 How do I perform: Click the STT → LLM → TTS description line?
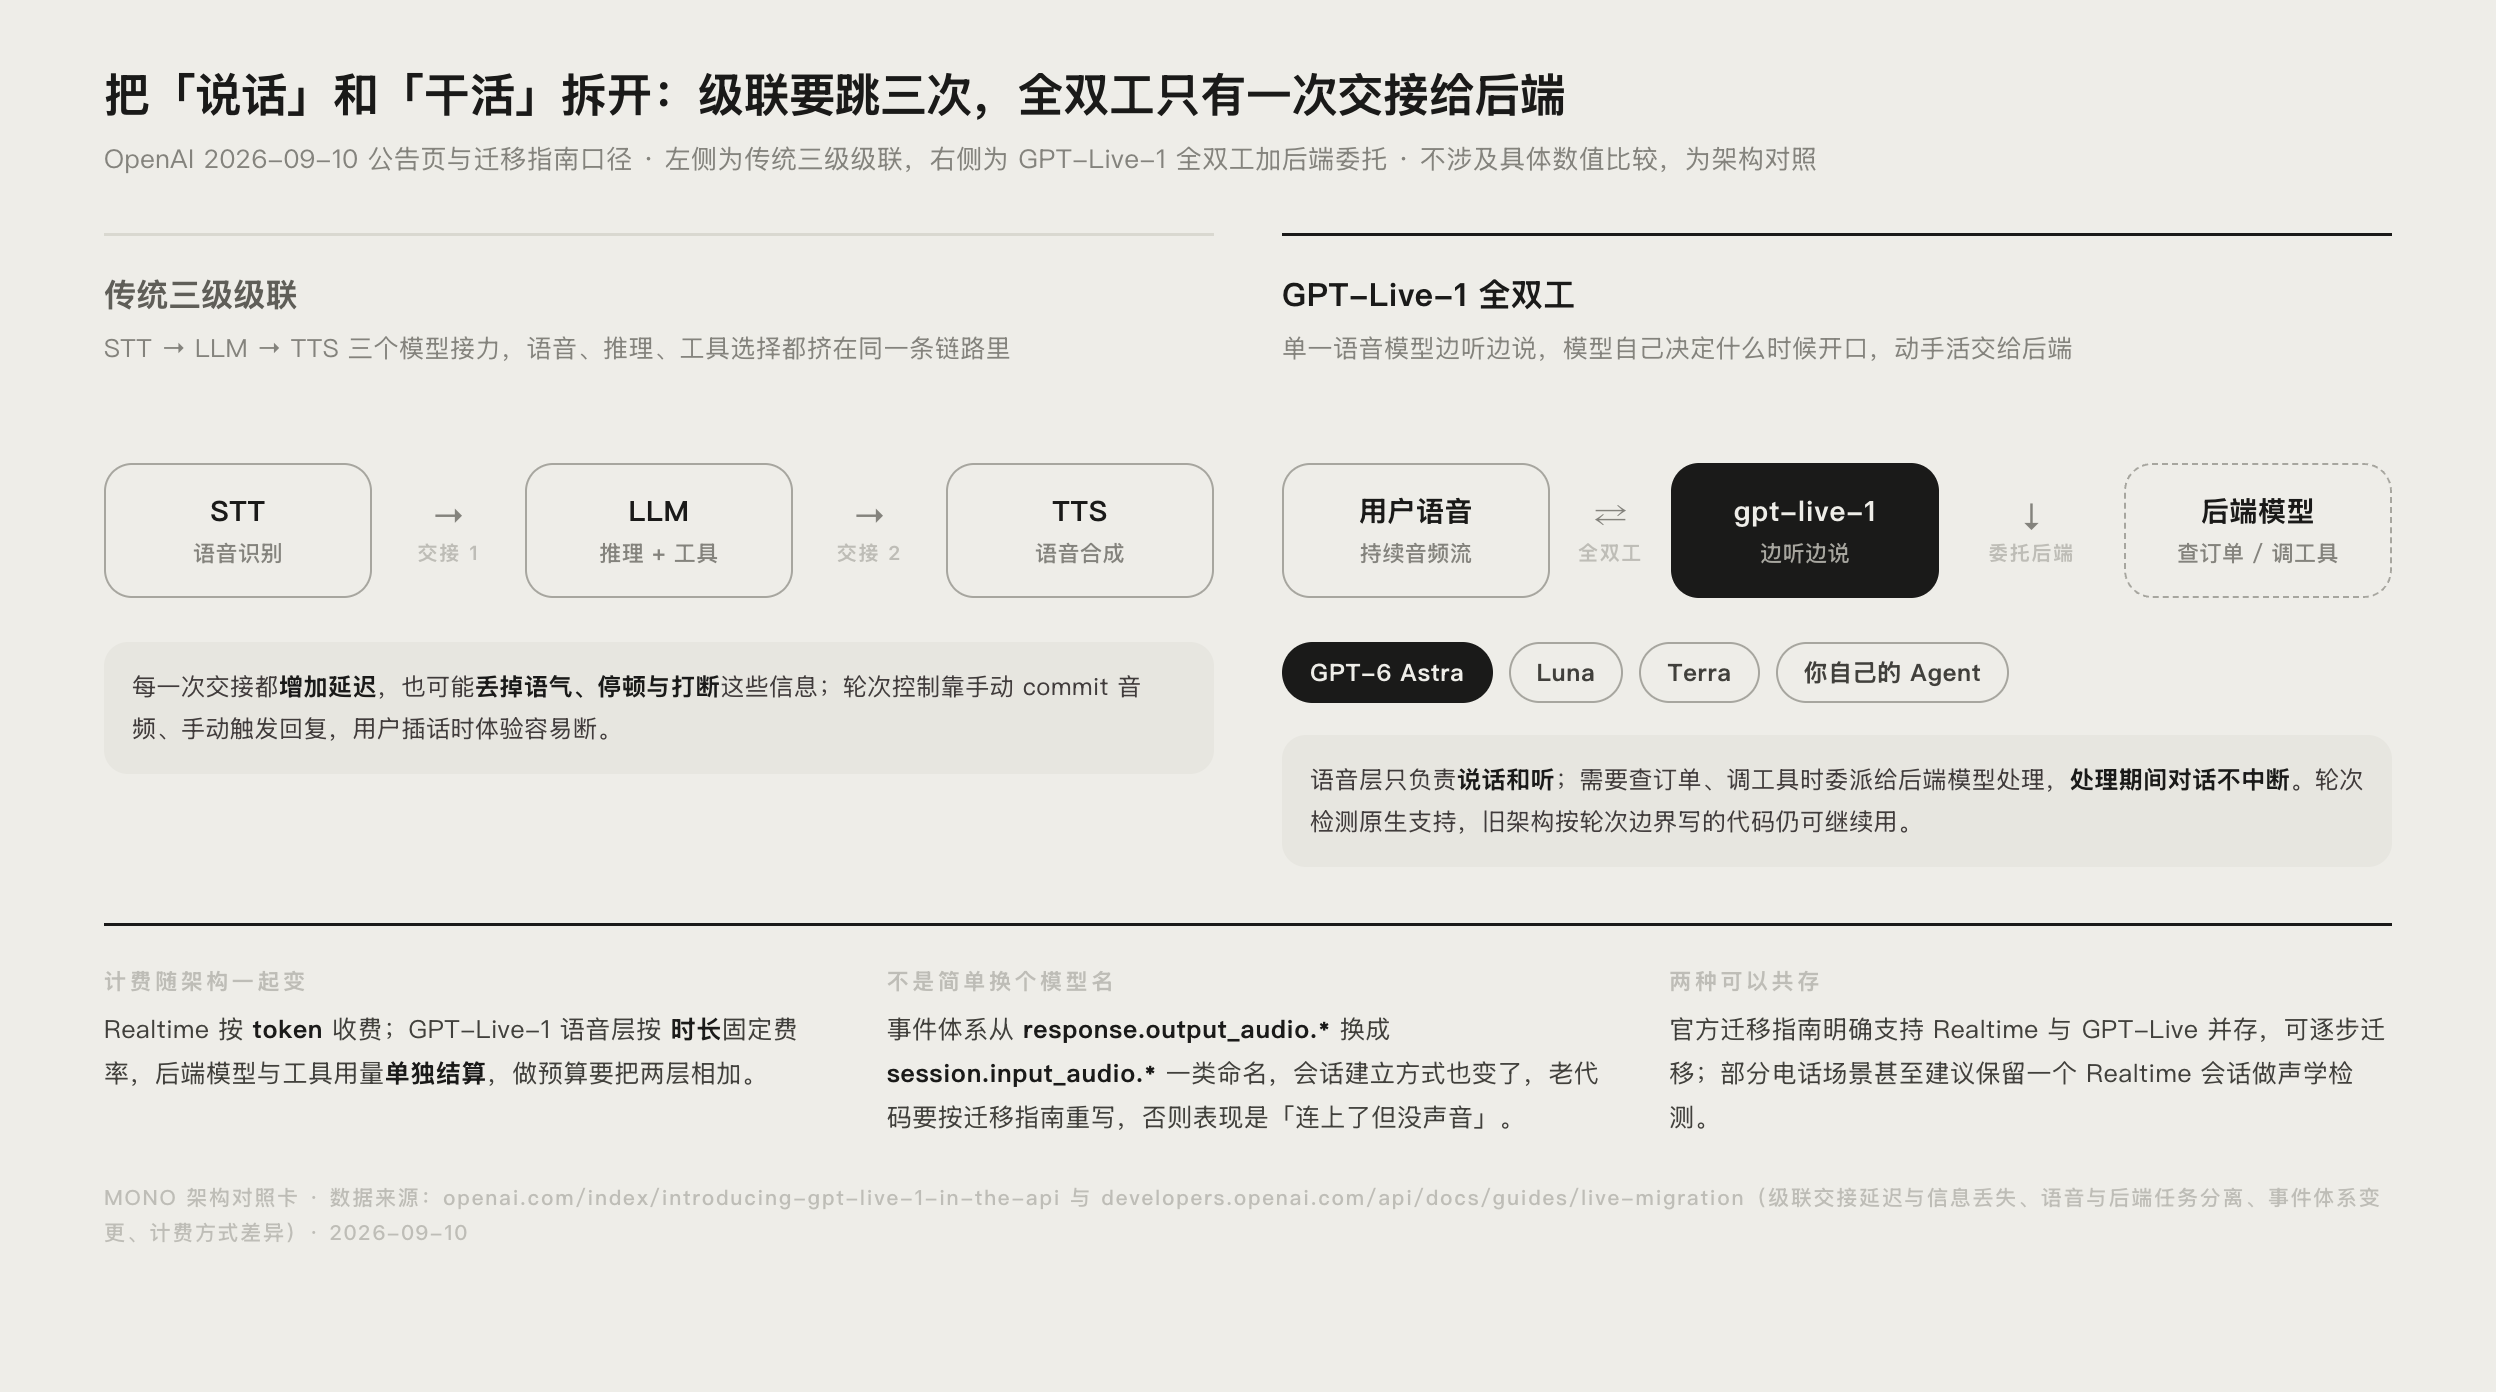[x=557, y=348]
